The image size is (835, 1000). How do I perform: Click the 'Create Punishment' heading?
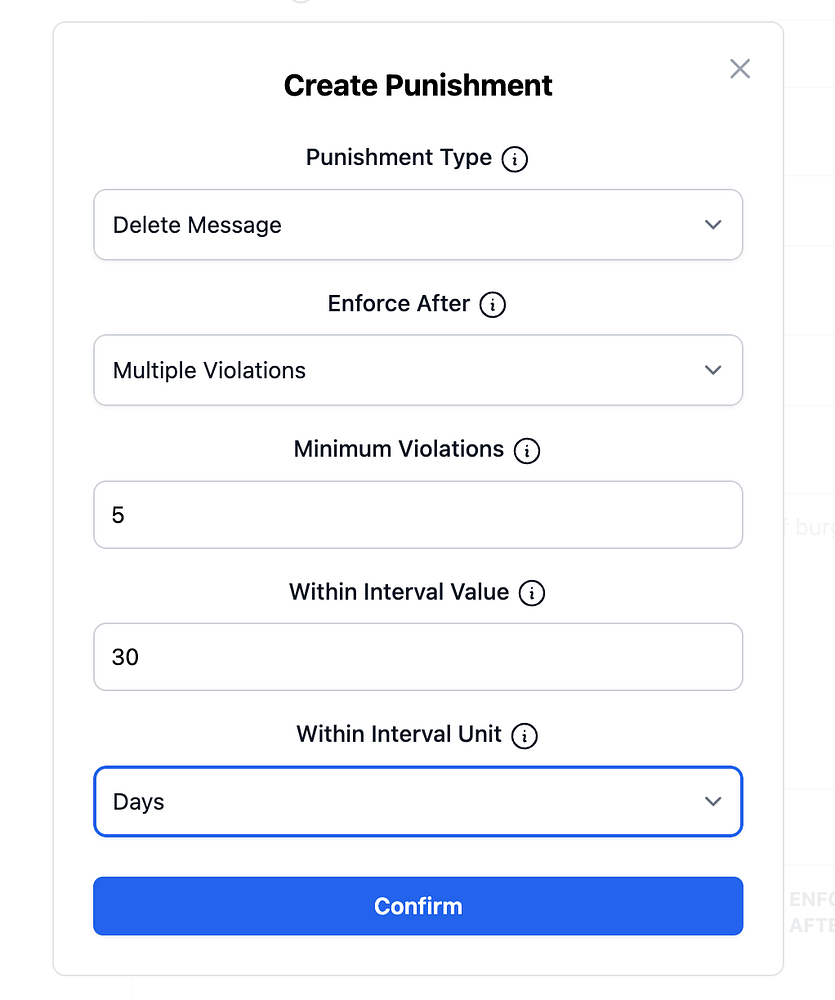click(418, 85)
